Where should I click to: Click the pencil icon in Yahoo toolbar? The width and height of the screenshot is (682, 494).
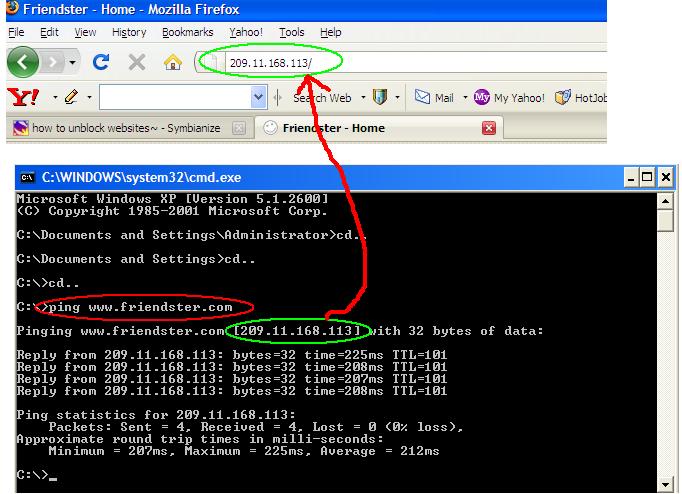coord(70,97)
